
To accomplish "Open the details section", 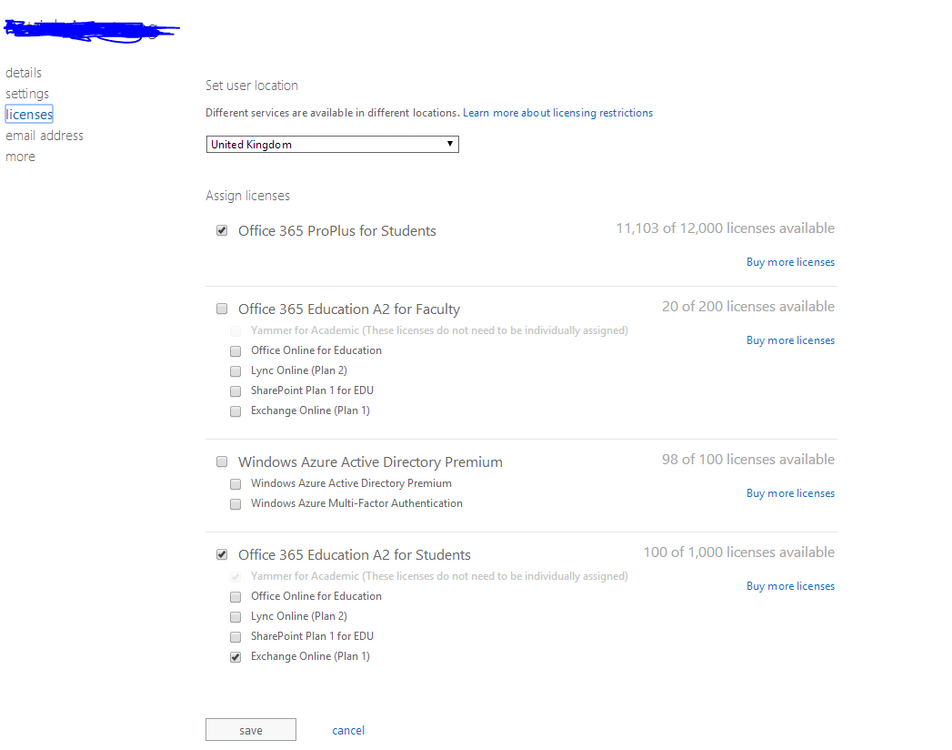I will [24, 73].
